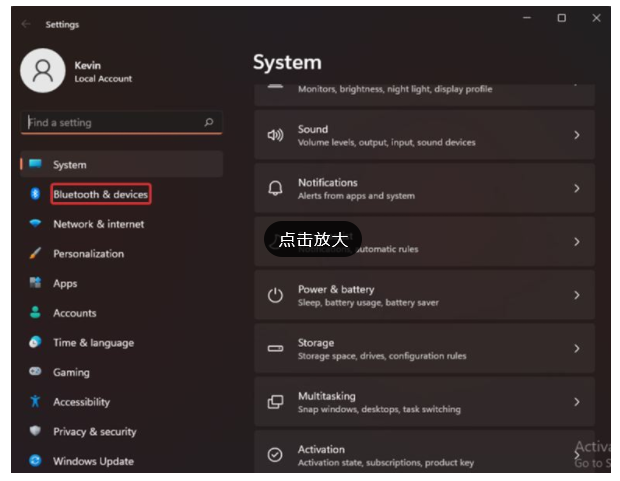The height and width of the screenshot is (481, 620).
Task: Expand the Notifications chevron arrow
Action: pyautogui.click(x=577, y=189)
